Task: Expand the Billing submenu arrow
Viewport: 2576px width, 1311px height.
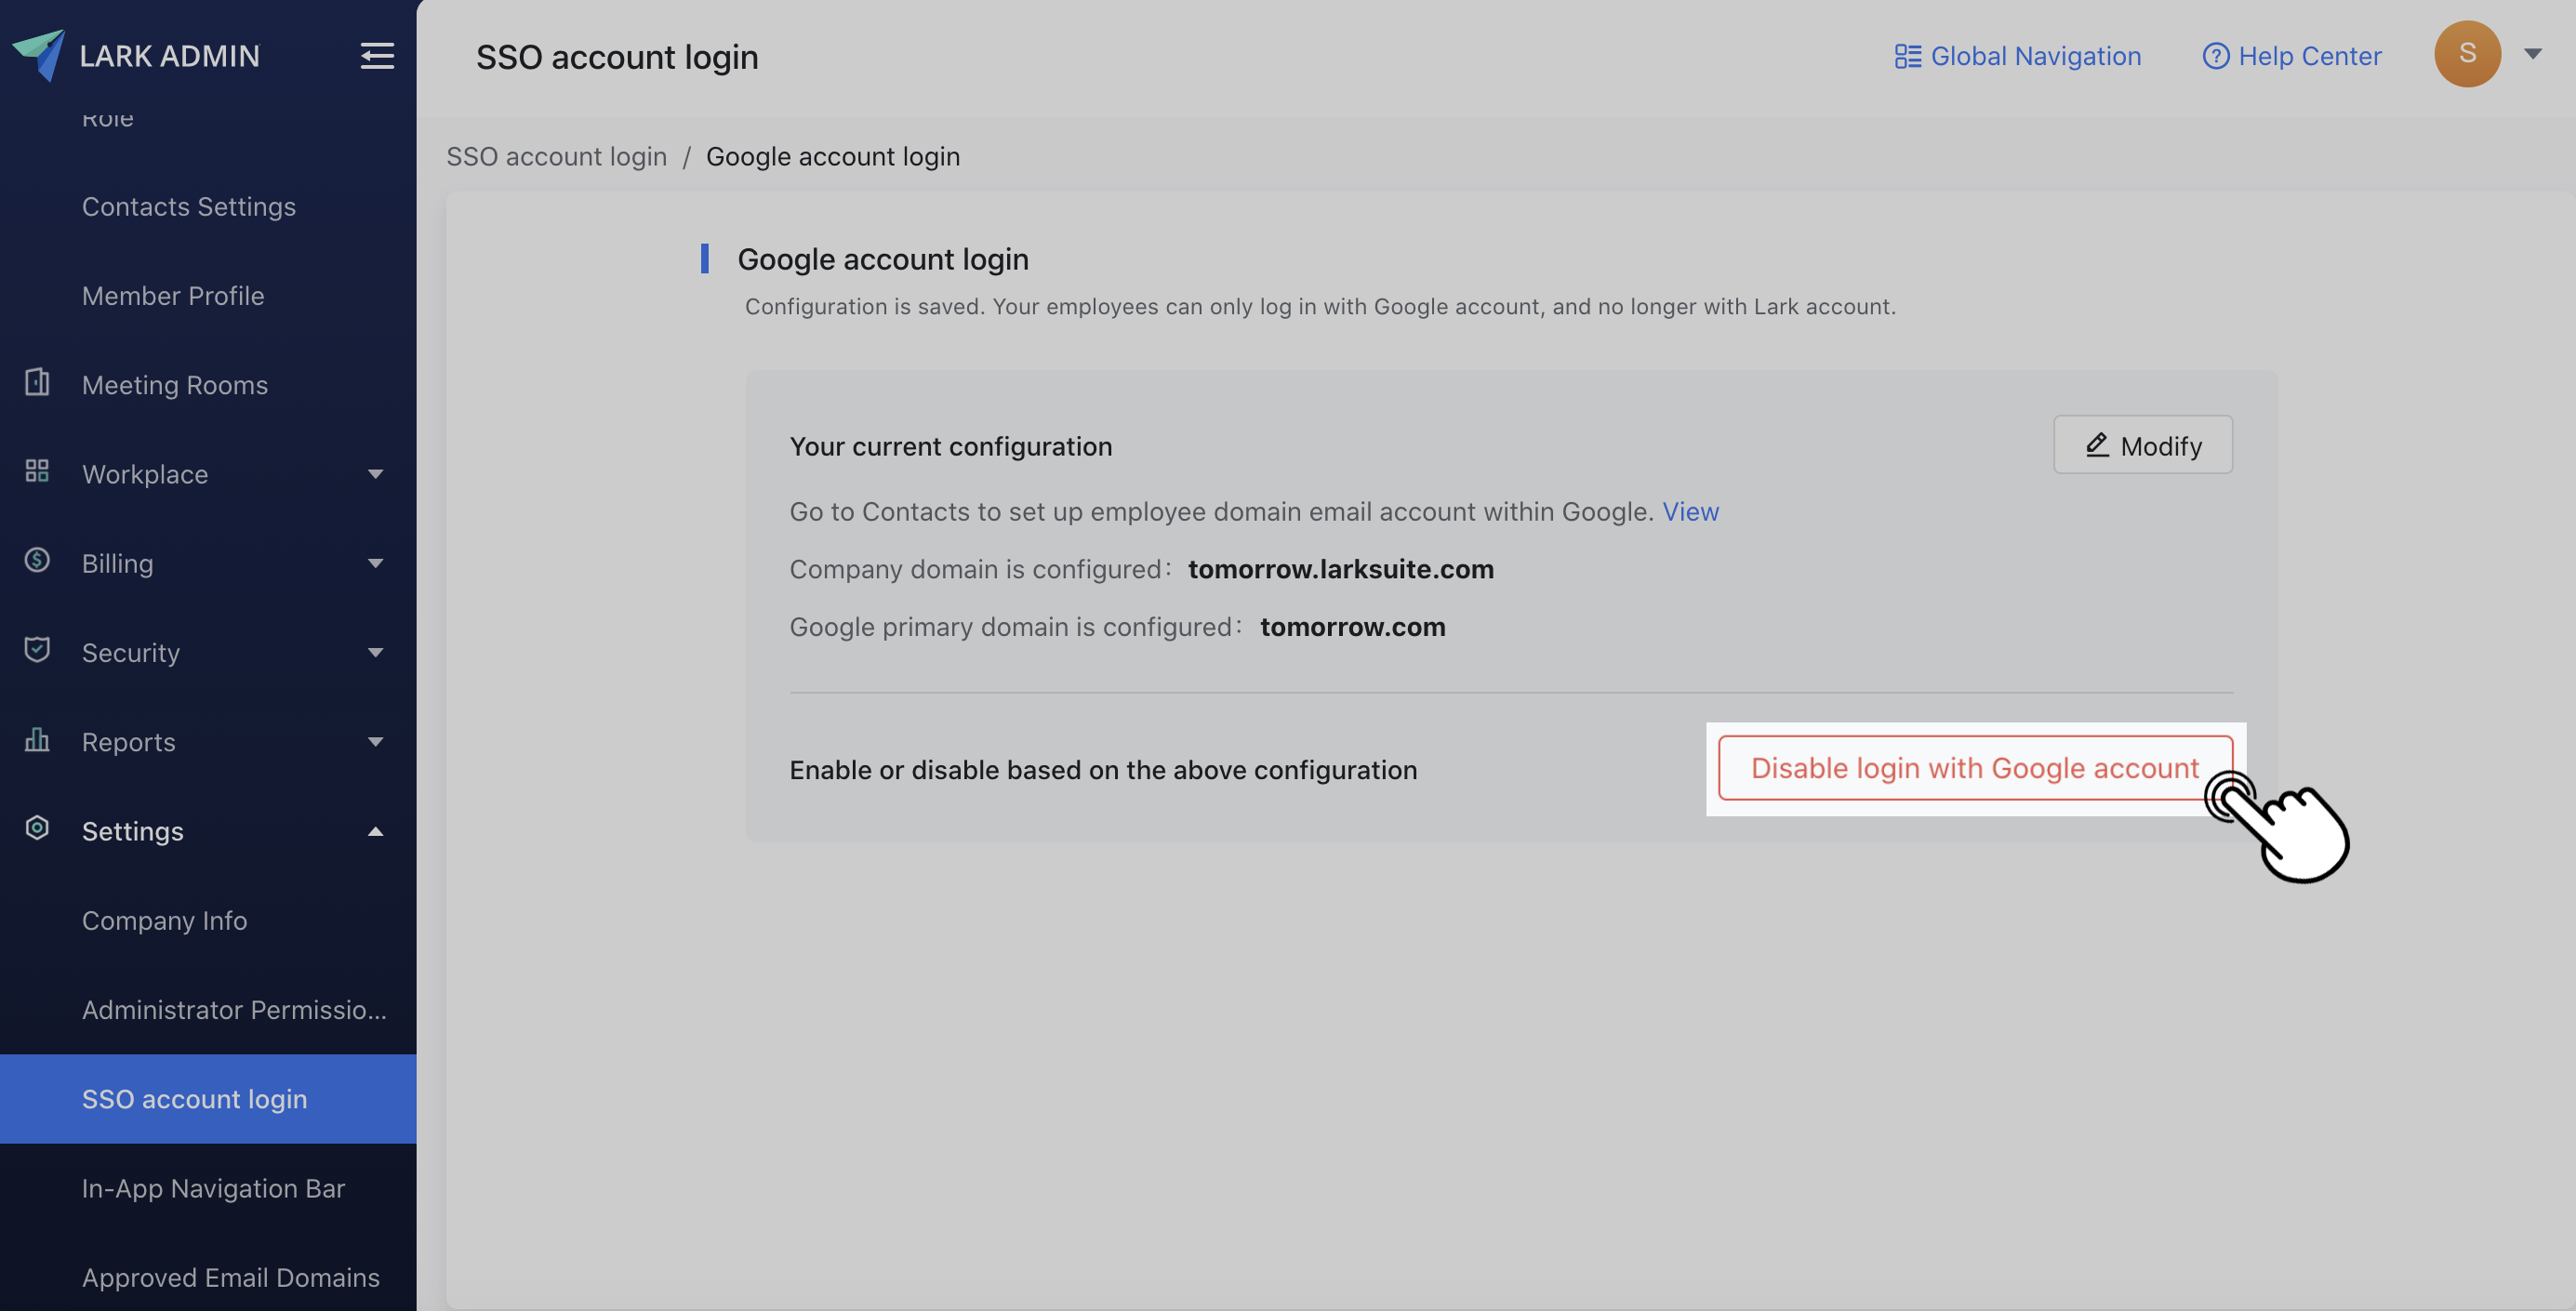Action: coord(375,563)
